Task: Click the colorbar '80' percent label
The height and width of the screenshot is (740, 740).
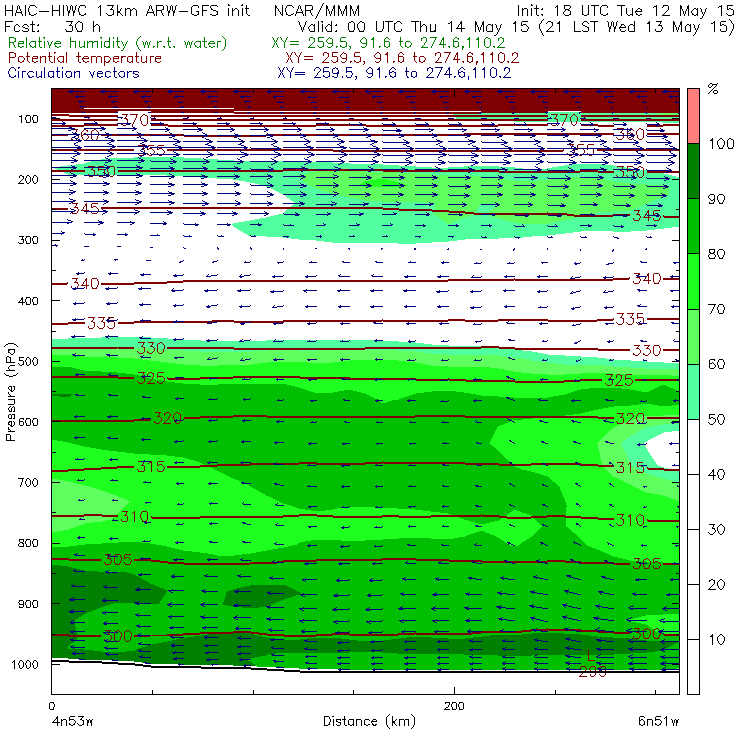Action: [716, 254]
